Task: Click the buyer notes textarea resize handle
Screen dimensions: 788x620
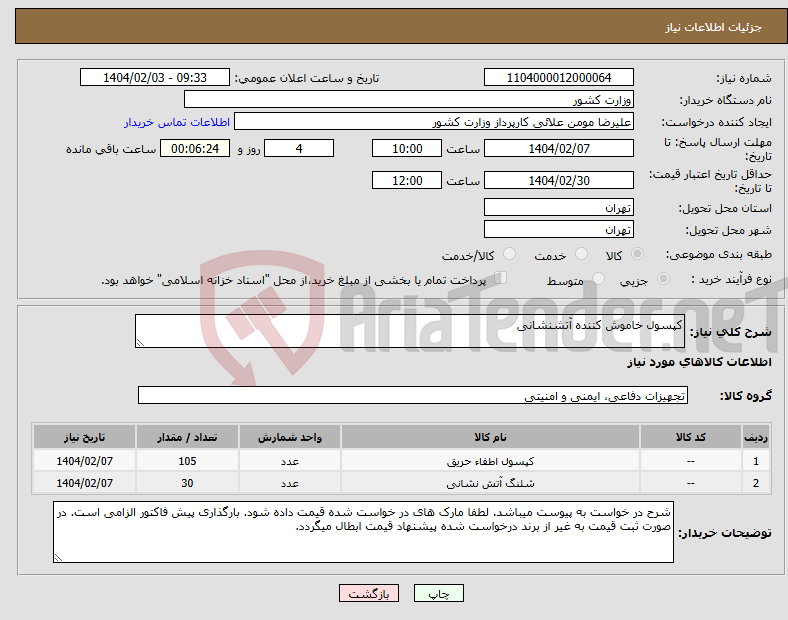Action: (58, 557)
